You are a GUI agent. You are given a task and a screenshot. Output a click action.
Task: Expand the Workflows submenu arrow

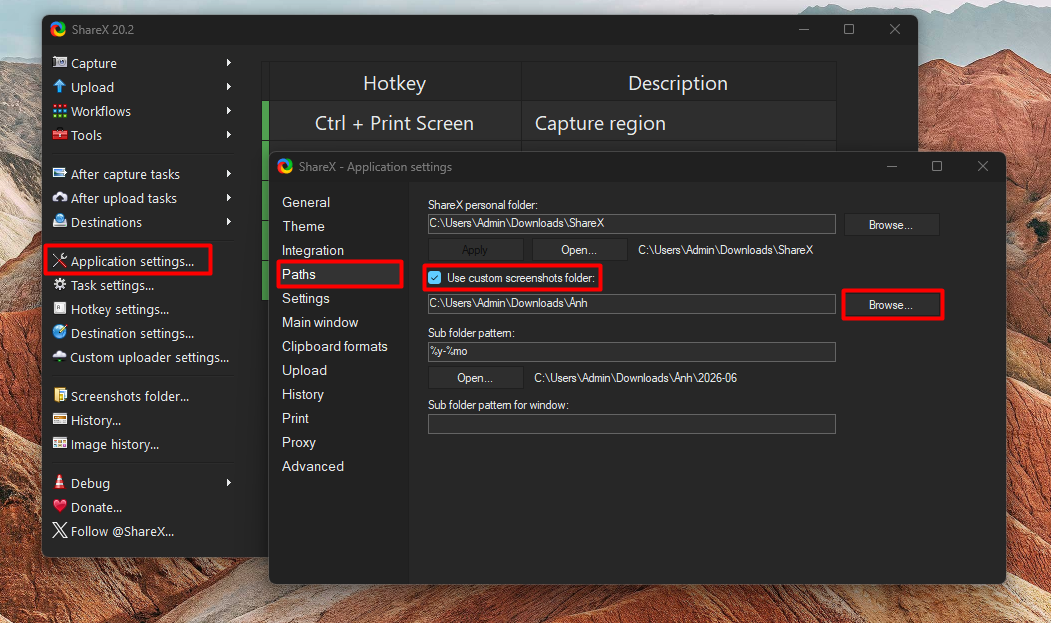[229, 111]
